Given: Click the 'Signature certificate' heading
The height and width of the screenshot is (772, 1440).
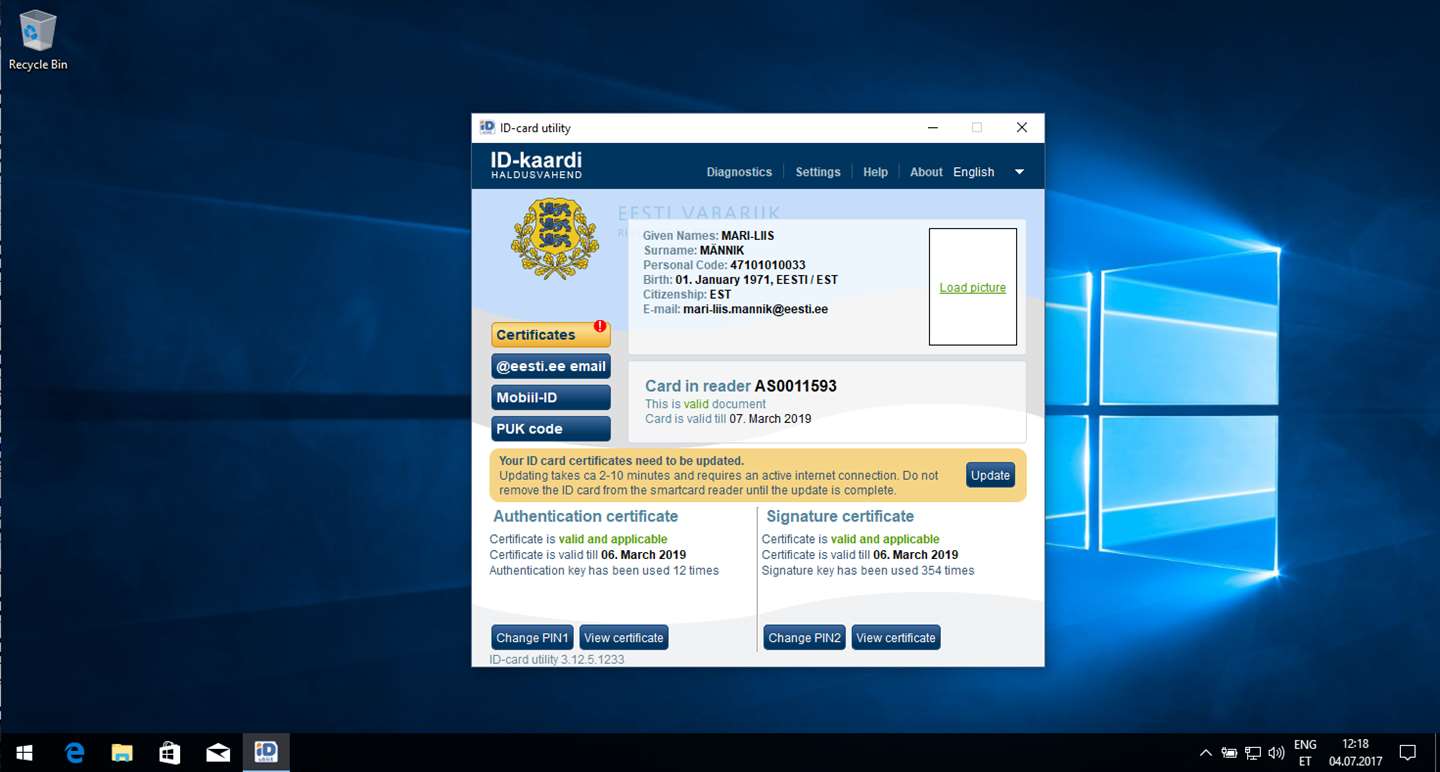Looking at the screenshot, I should [840, 516].
